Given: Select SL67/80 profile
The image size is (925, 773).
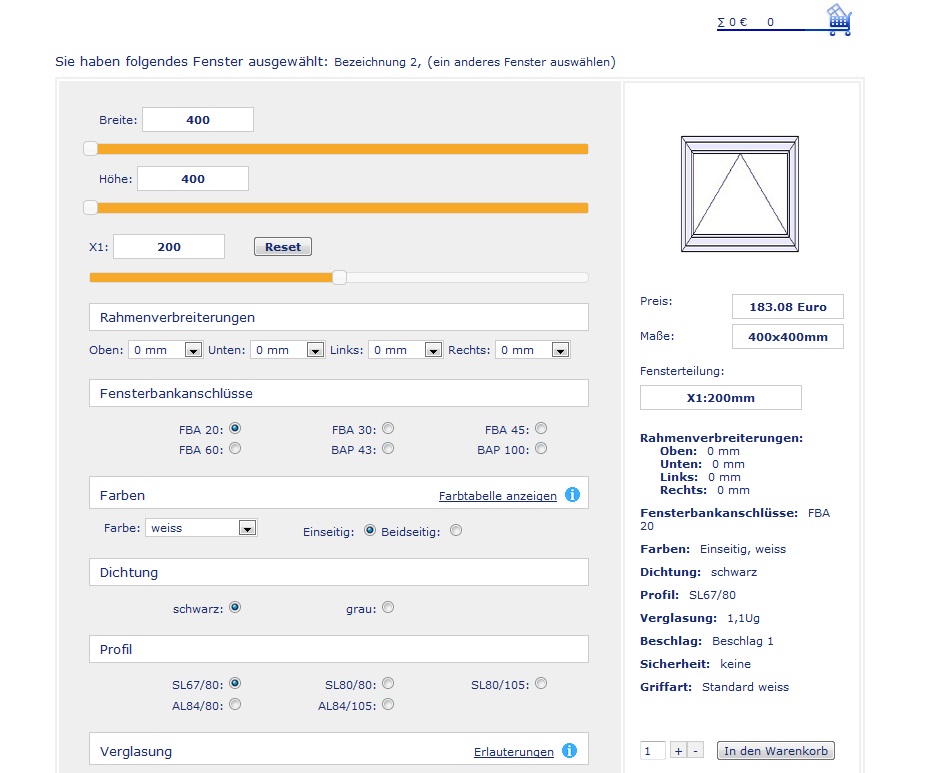Looking at the screenshot, I should click(235, 683).
